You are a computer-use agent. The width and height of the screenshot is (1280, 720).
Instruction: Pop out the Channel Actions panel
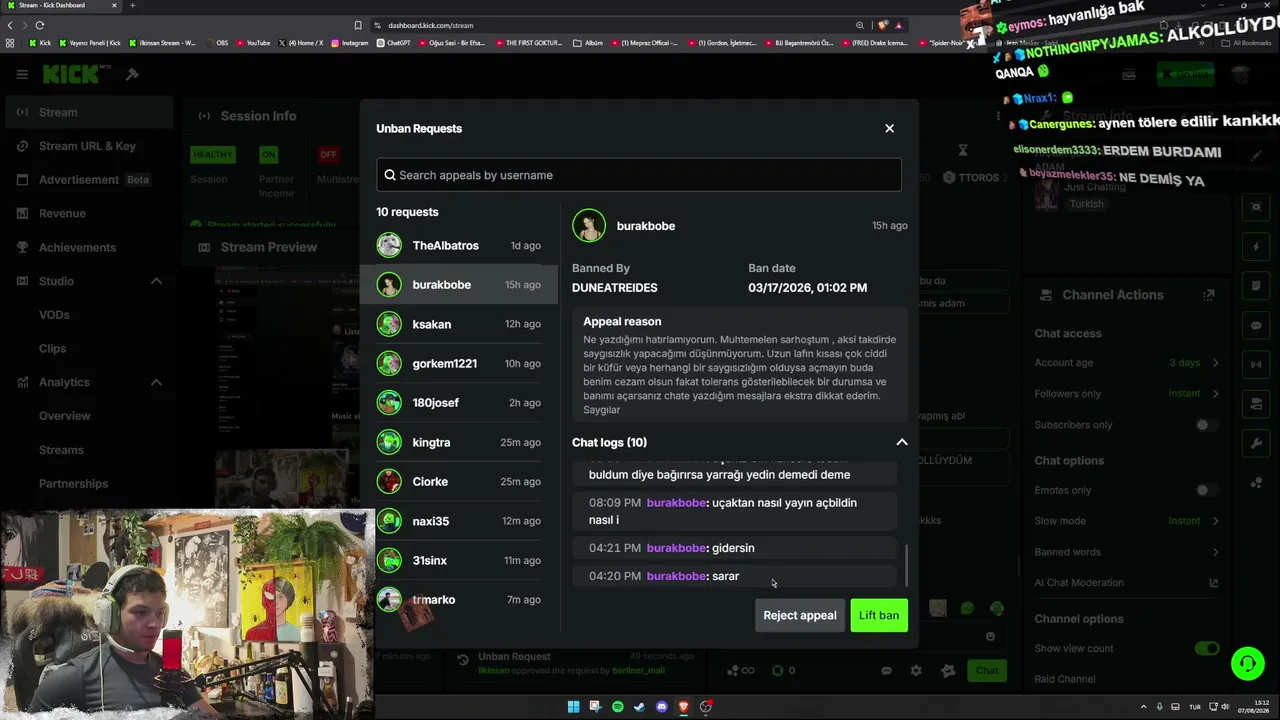pos(1209,295)
